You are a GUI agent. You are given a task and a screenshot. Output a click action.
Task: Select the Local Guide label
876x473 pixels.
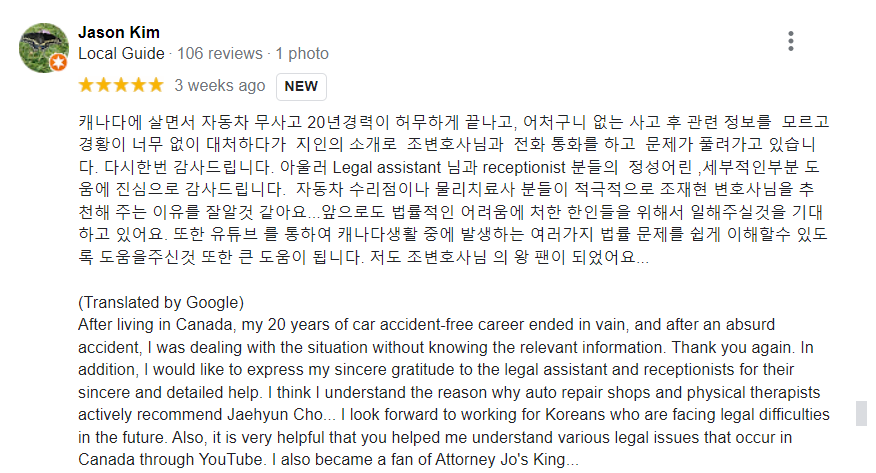[x=121, y=54]
